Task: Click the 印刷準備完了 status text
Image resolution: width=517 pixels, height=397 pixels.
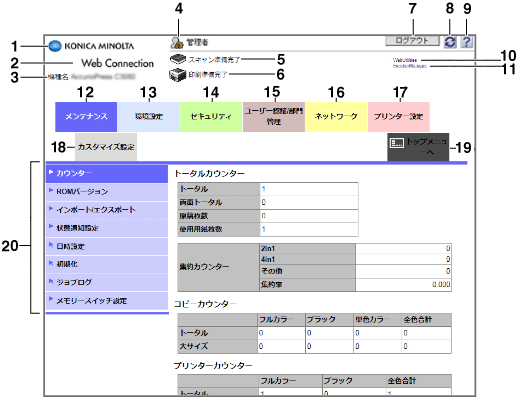Action: (x=208, y=75)
